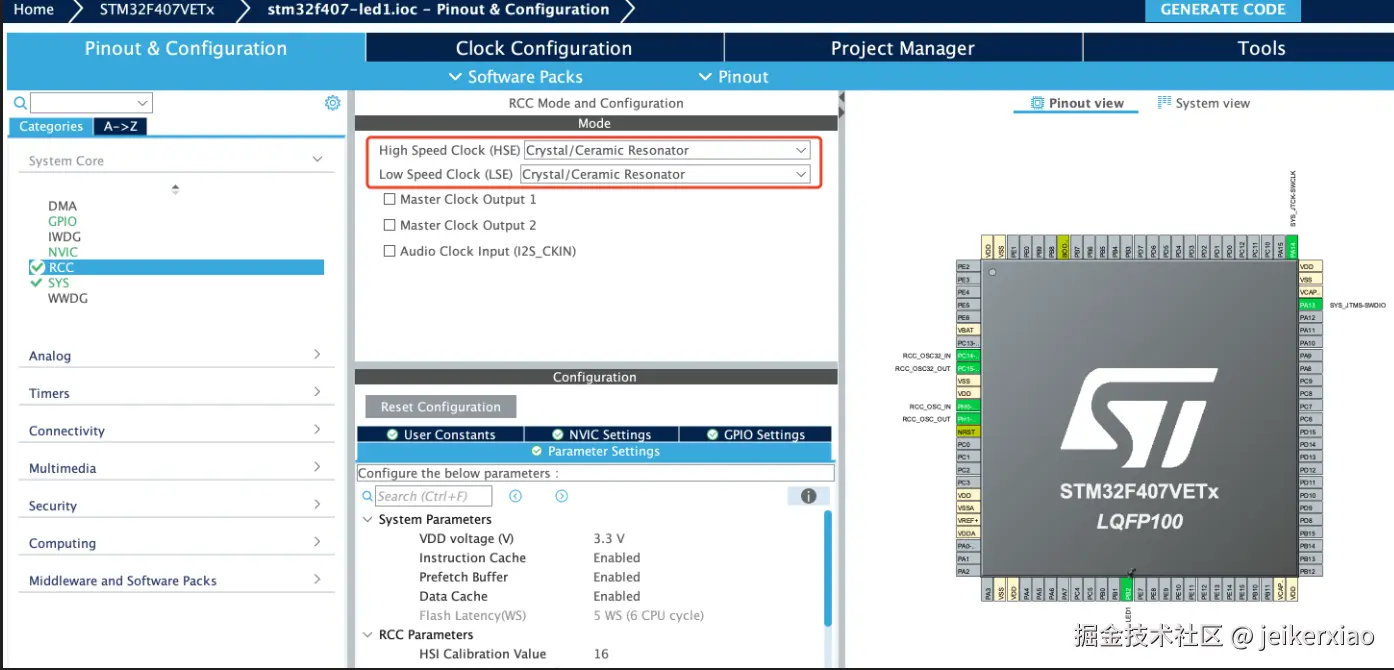Select pin PC14 labeled RCC_OSC32_IN
This screenshot has height=670, width=1394.
[x=968, y=355]
